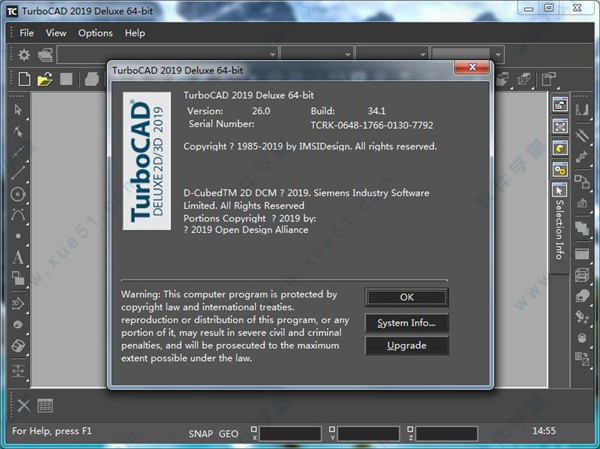
Task: Choose the Circle tool
Action: pyautogui.click(x=18, y=194)
